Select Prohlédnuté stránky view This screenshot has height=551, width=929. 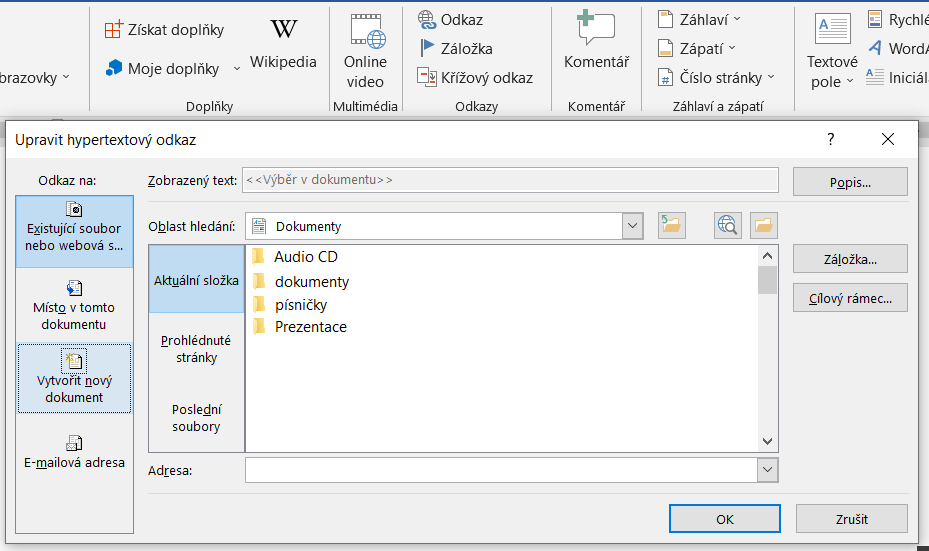[196, 349]
